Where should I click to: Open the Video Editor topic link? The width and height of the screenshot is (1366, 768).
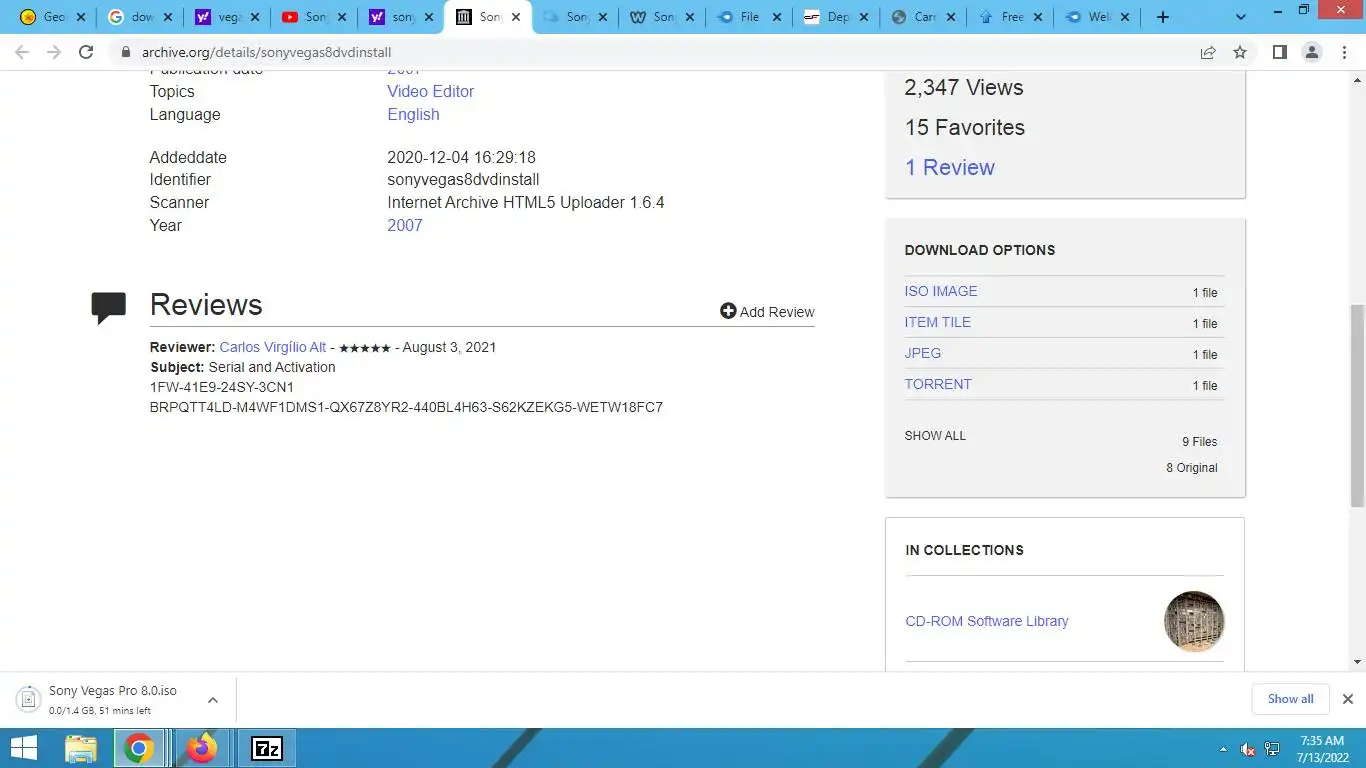pyautogui.click(x=430, y=91)
